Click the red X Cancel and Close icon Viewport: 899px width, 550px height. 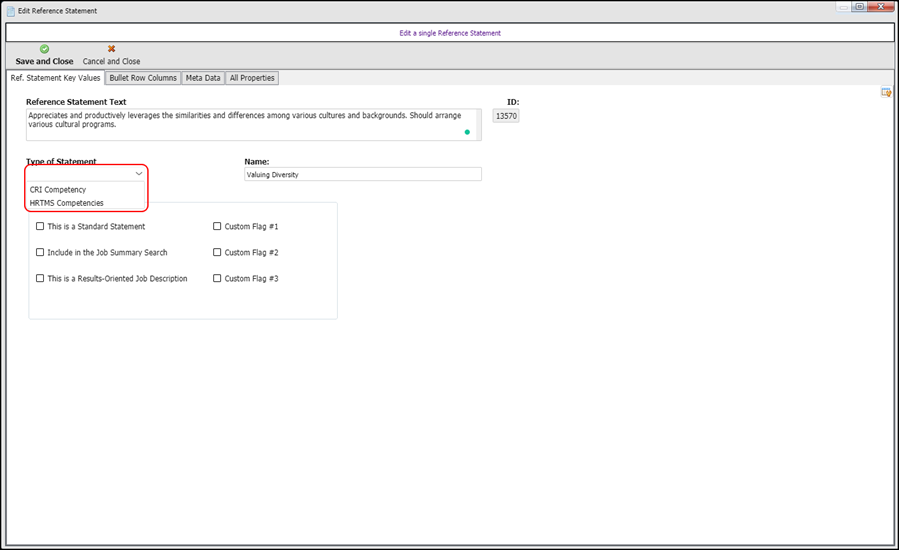(x=111, y=49)
